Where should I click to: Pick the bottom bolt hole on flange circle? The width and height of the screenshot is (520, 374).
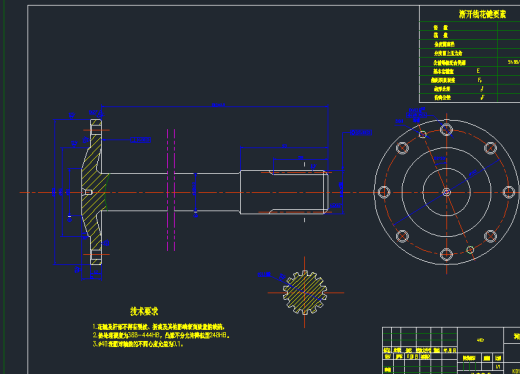click(x=446, y=254)
